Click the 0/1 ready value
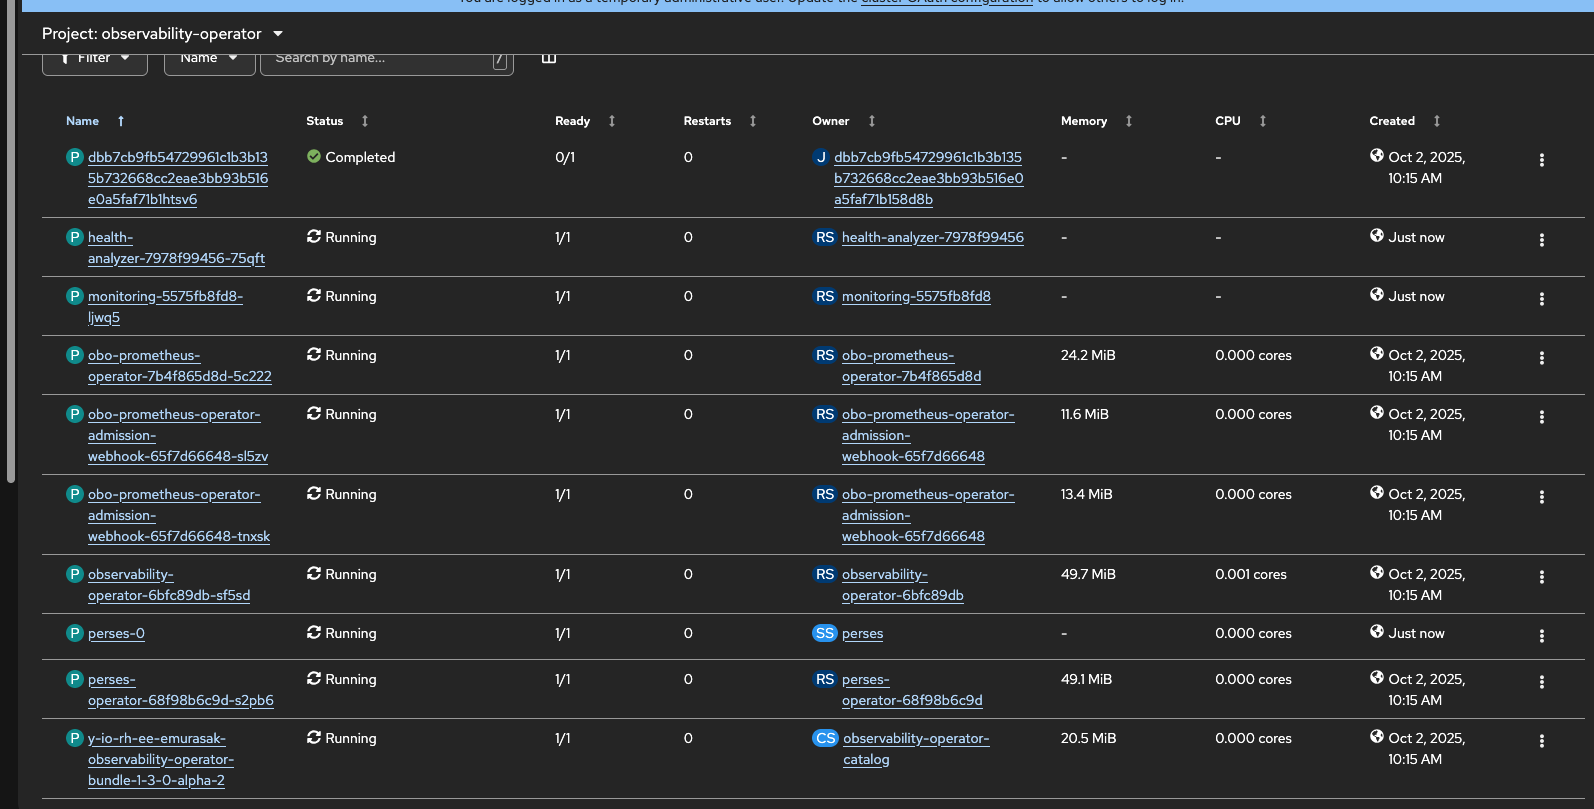Screen dimensions: 1594x809 coord(565,157)
